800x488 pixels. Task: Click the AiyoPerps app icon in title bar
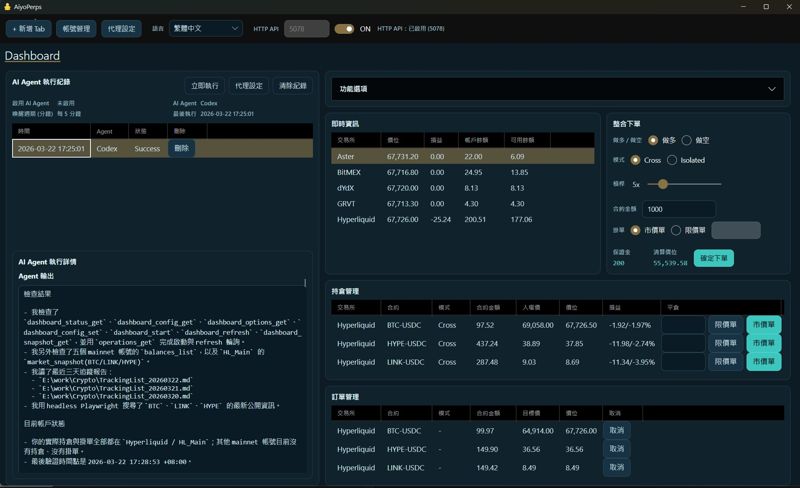coord(7,7)
